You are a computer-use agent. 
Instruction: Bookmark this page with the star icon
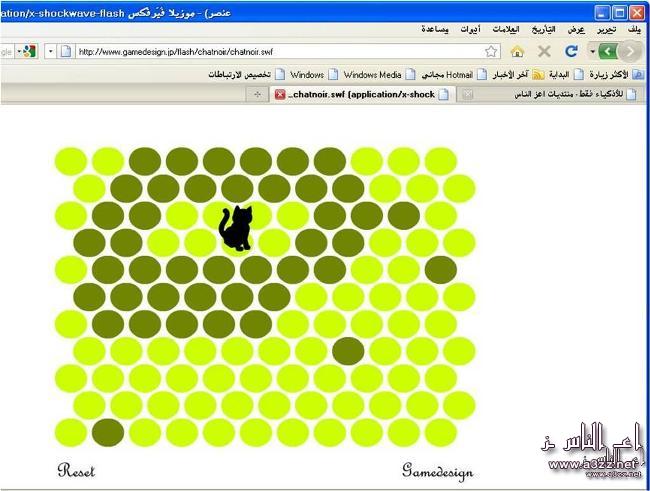click(x=491, y=51)
